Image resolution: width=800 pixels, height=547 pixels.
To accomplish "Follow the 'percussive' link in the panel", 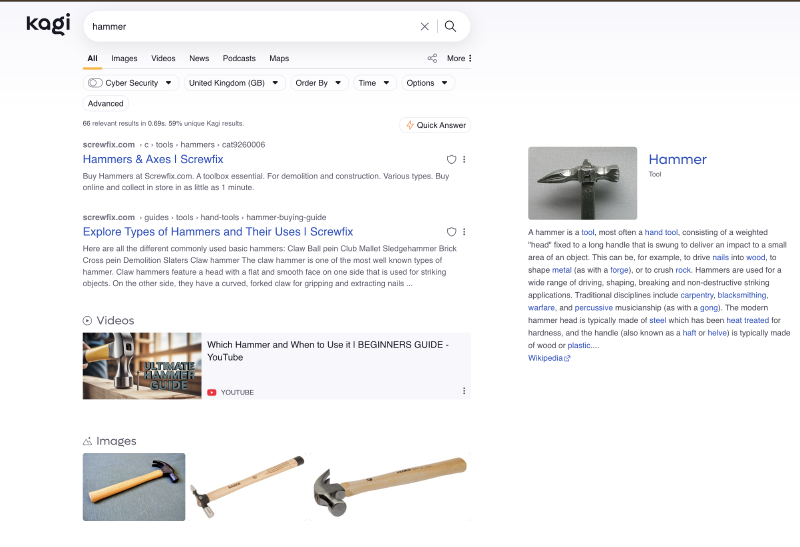I will (593, 308).
